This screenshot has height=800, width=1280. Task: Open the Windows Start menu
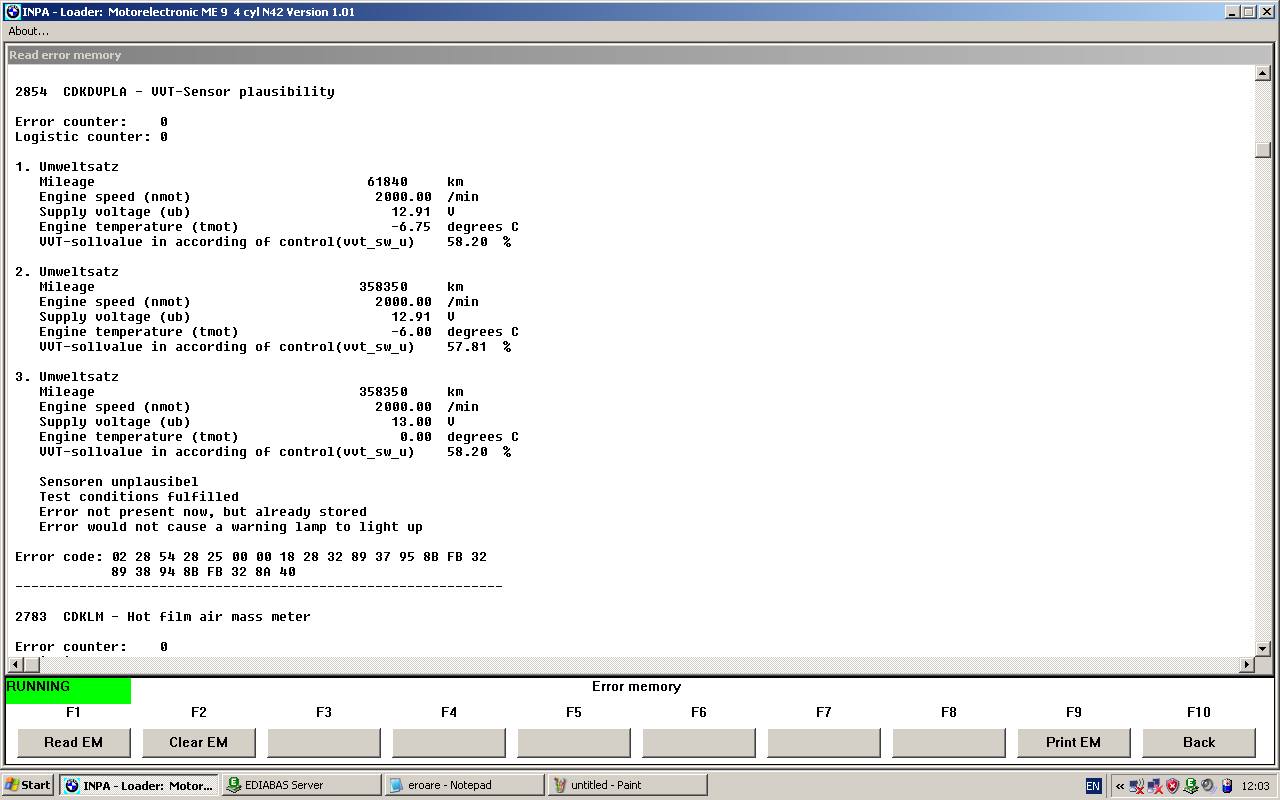click(28, 785)
